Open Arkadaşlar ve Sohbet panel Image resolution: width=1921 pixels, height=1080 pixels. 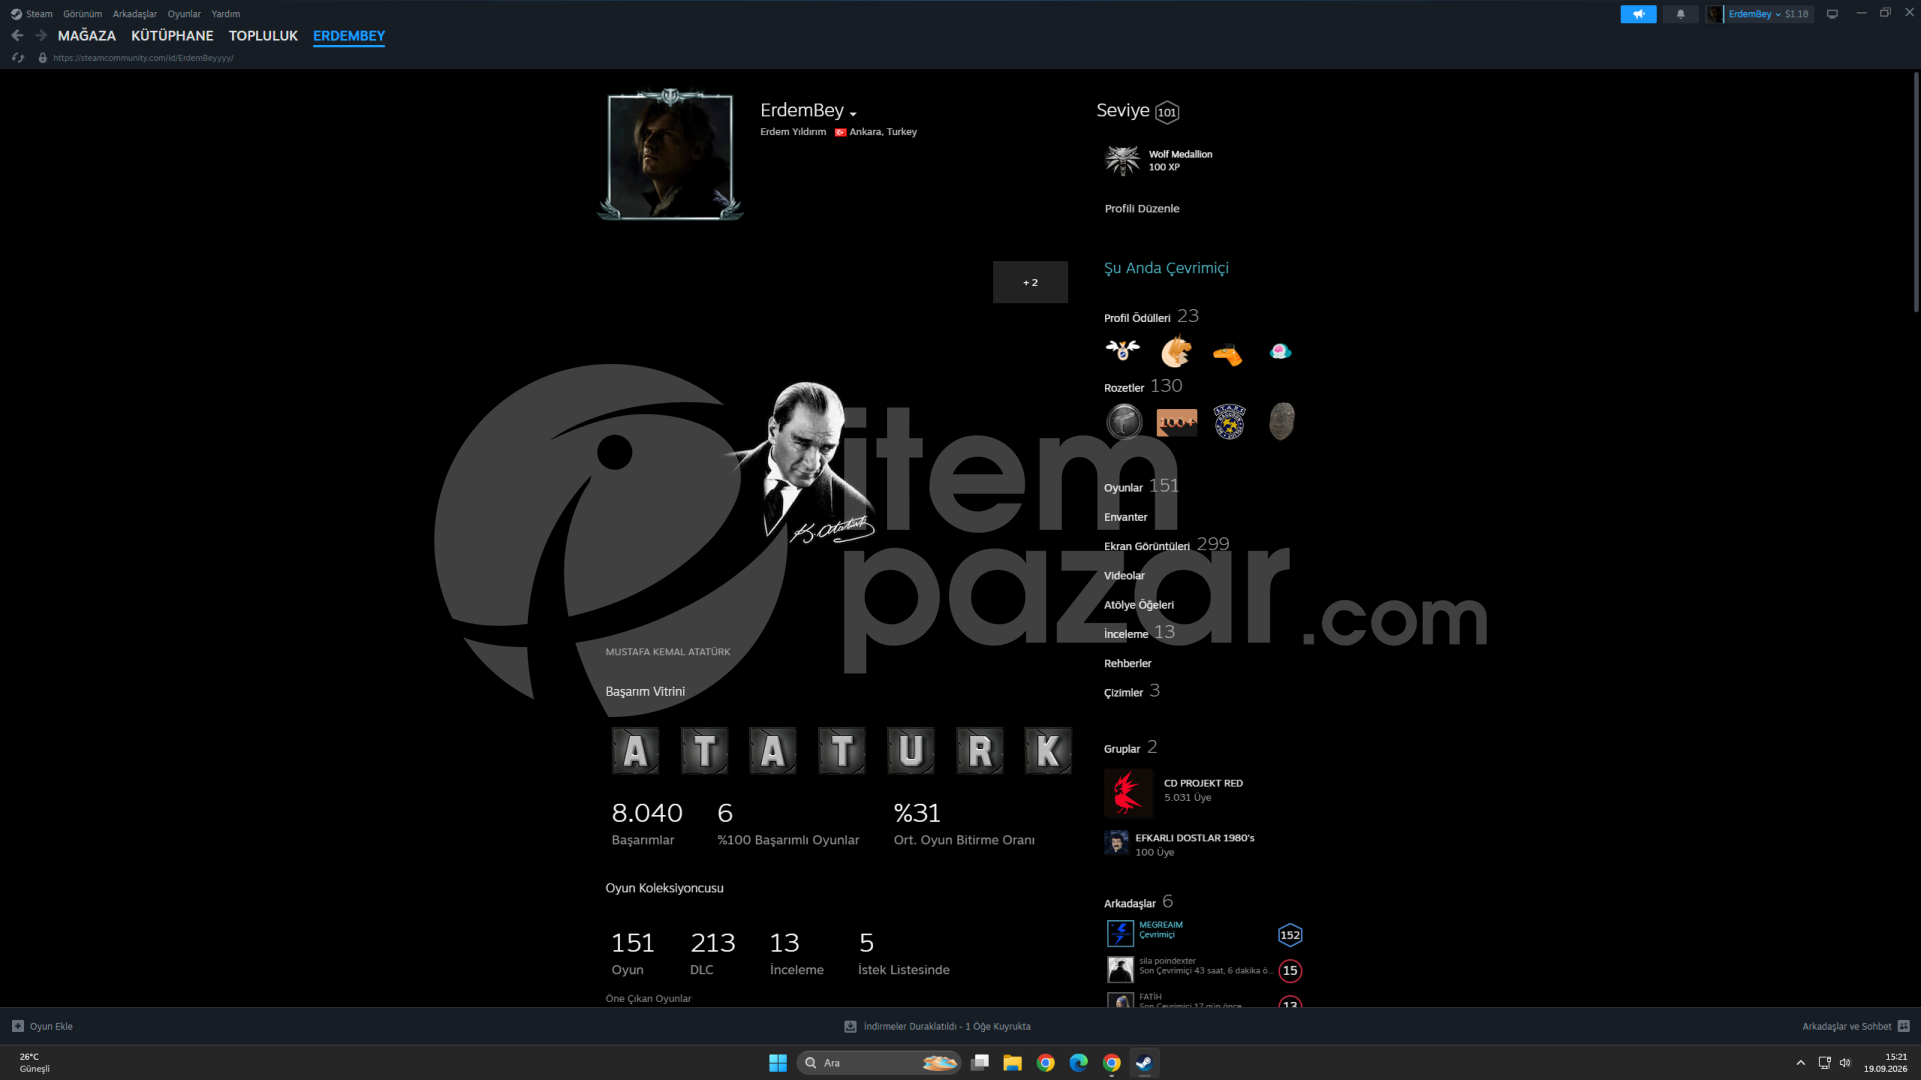[1856, 1027]
